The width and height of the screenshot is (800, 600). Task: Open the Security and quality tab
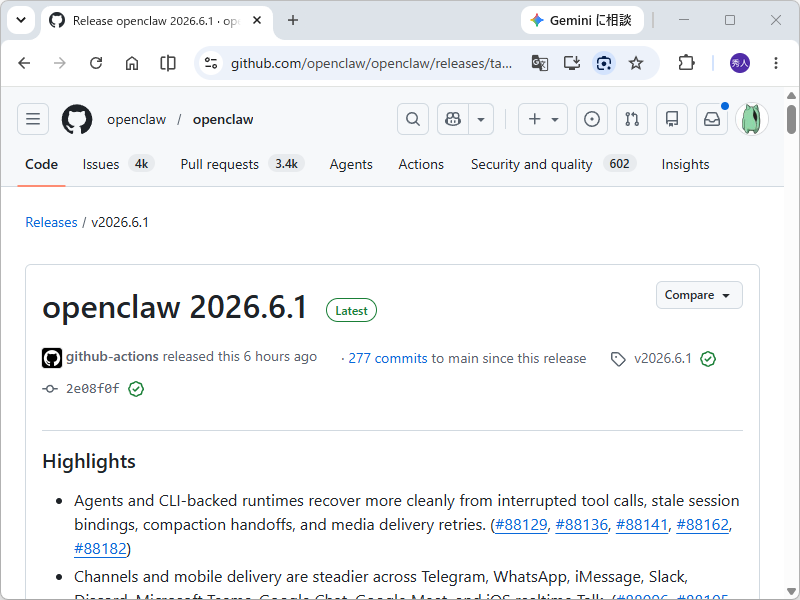(553, 164)
